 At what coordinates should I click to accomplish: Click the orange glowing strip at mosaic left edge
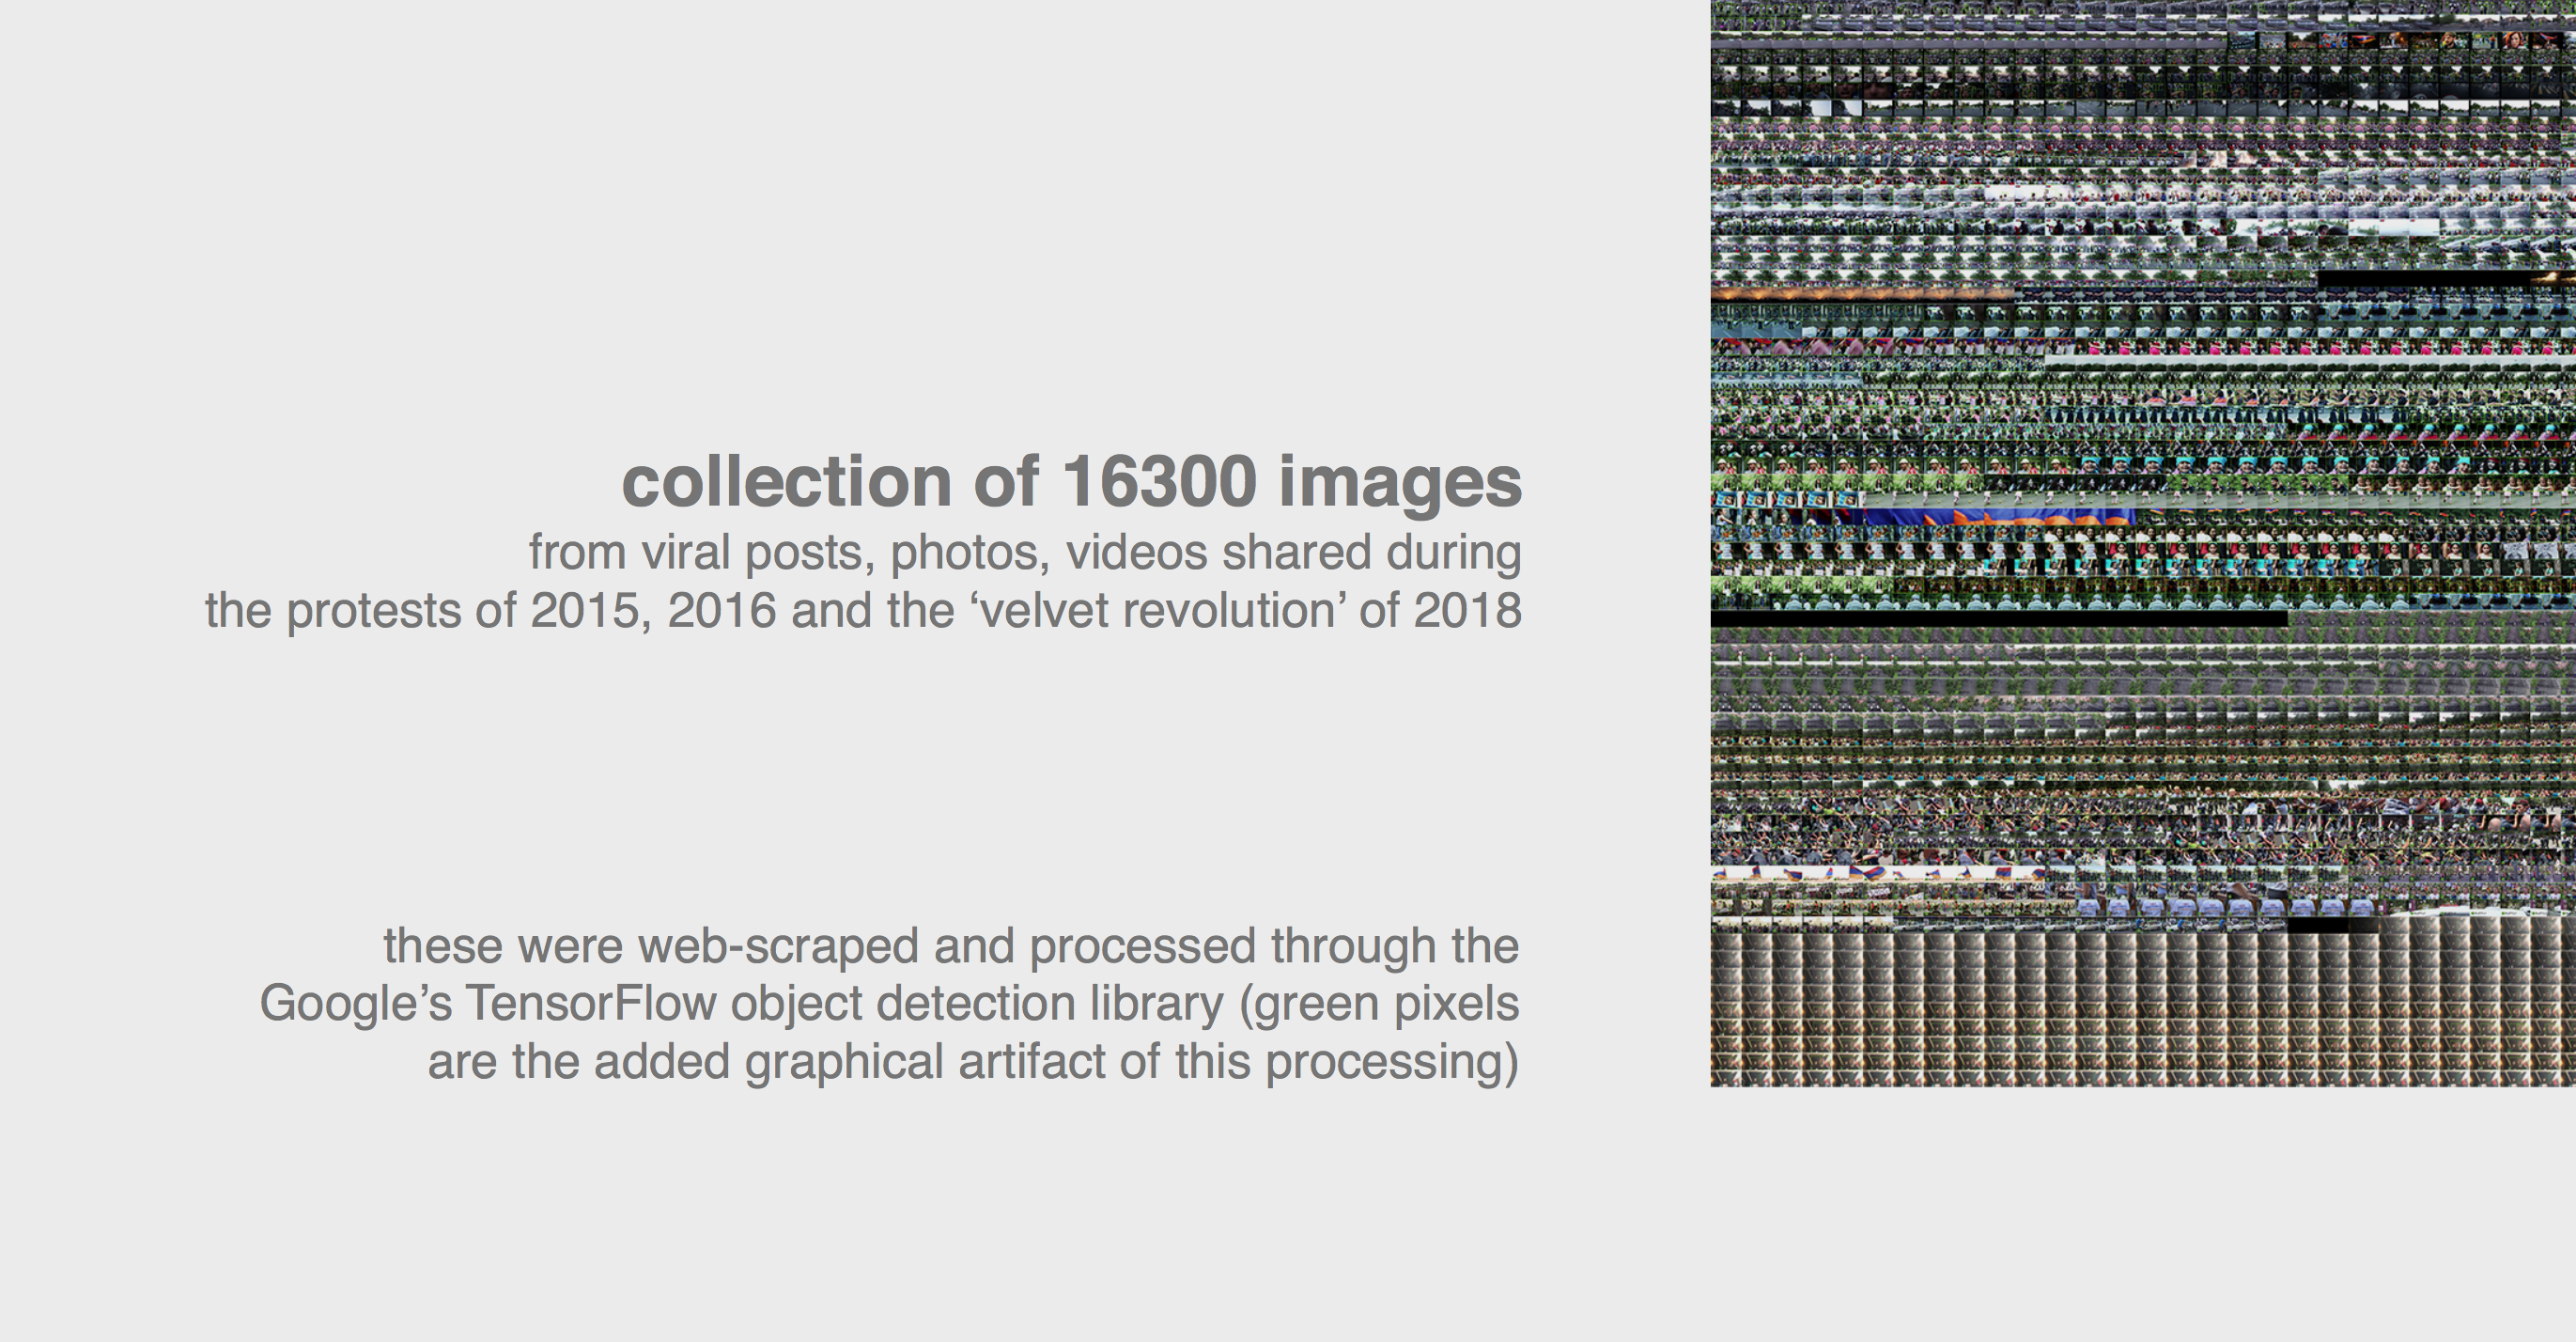(1860, 294)
